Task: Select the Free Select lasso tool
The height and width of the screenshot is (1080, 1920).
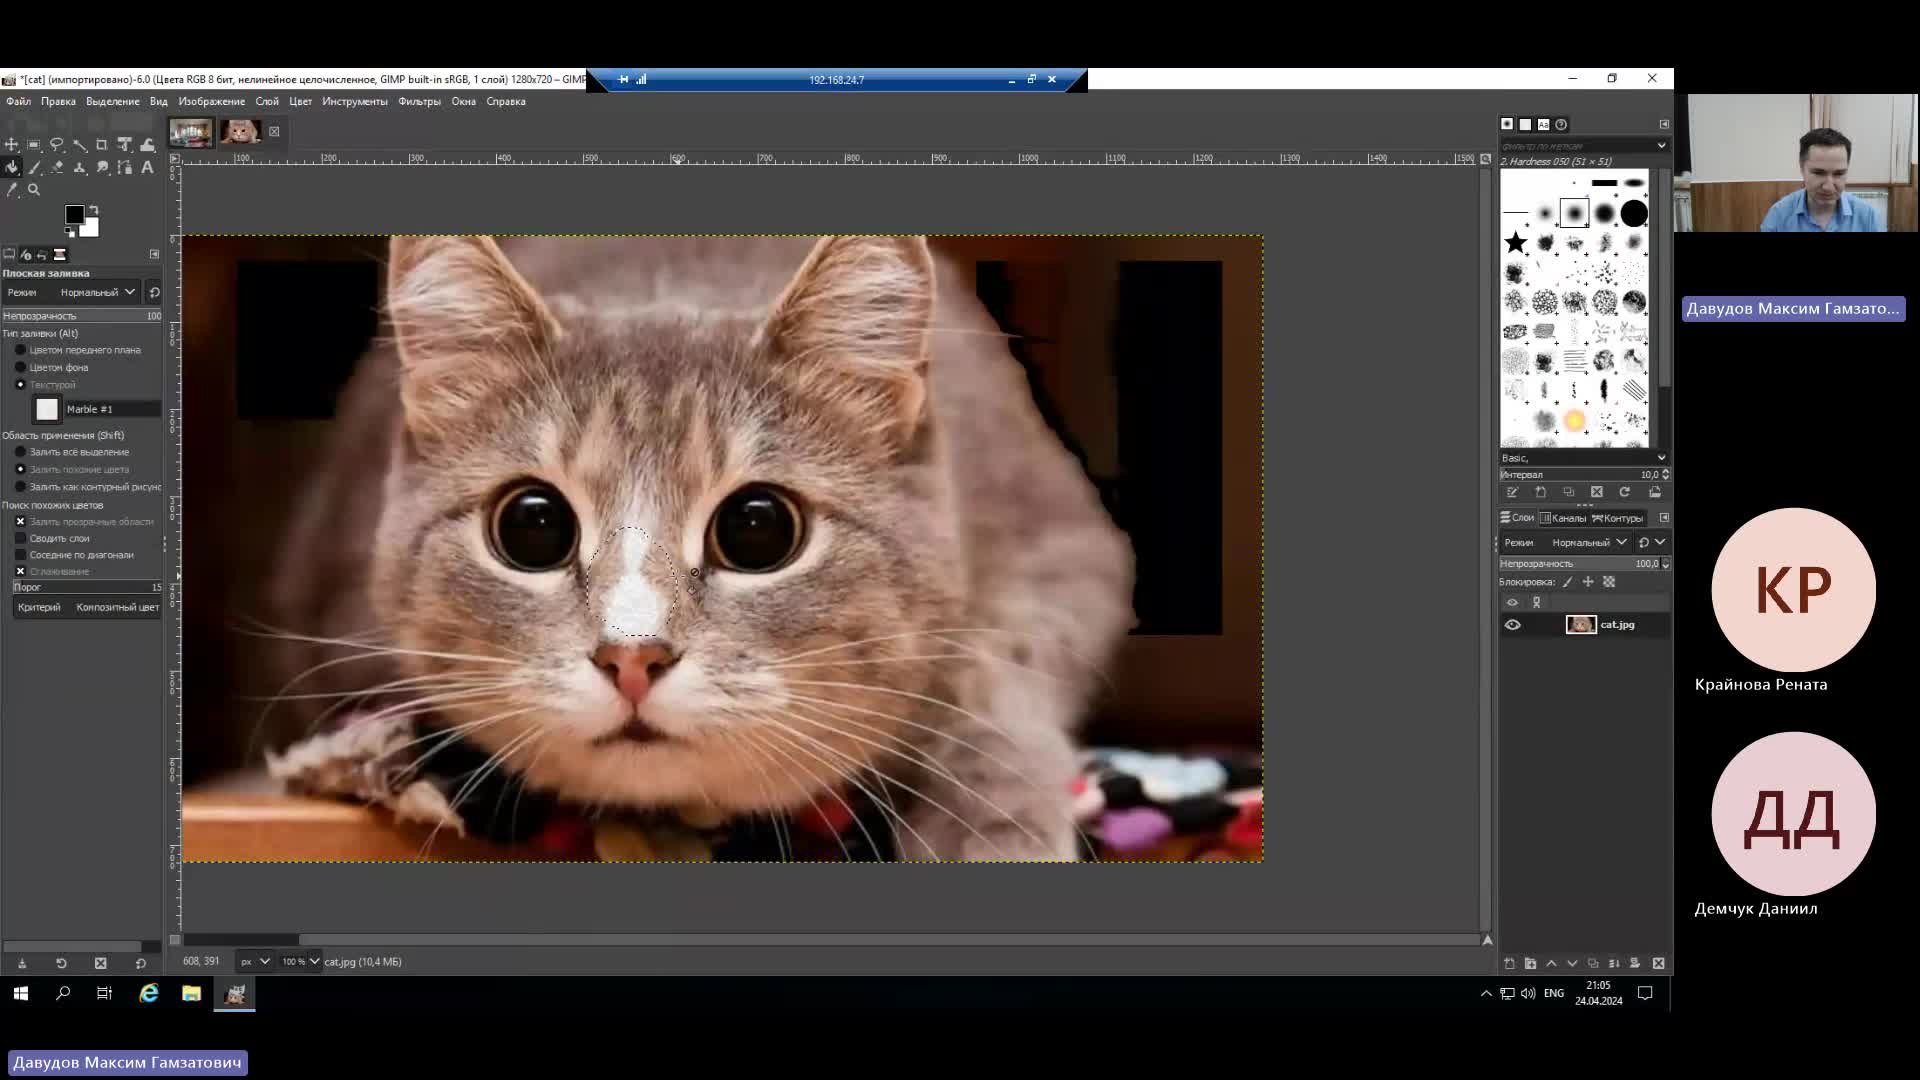Action: pyautogui.click(x=57, y=145)
